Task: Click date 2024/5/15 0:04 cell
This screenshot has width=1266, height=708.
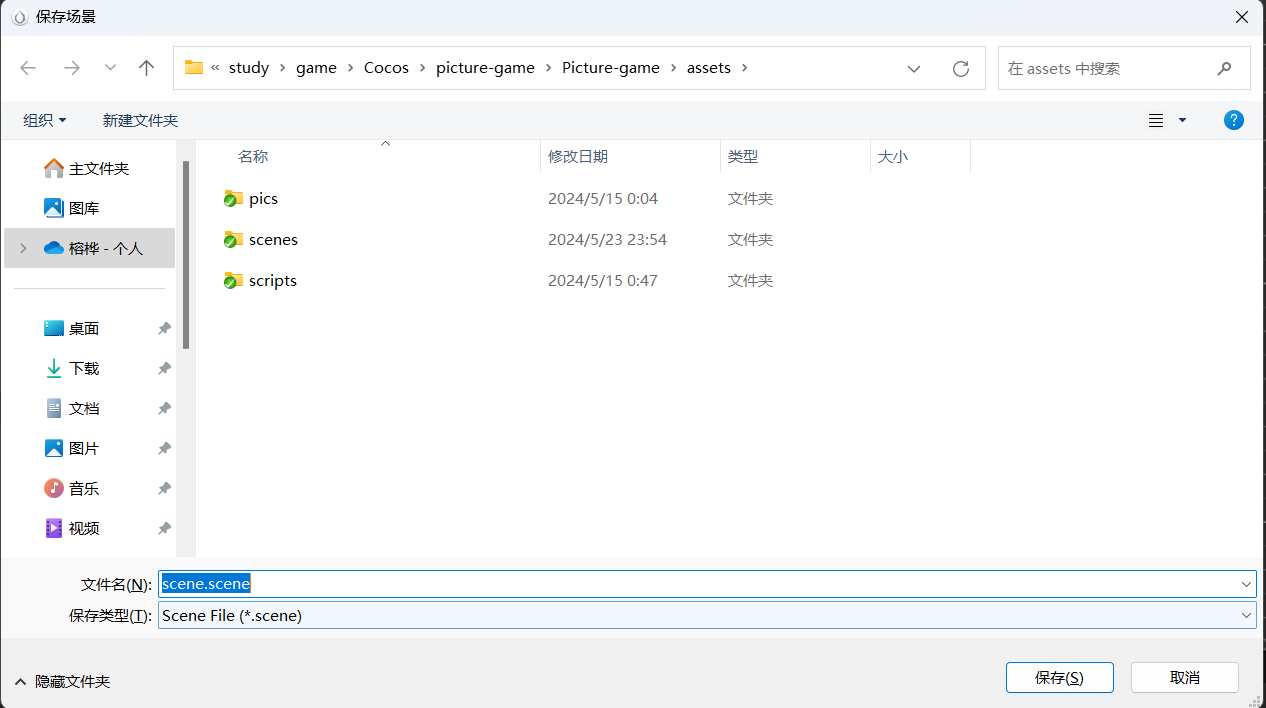Action: 603,198
